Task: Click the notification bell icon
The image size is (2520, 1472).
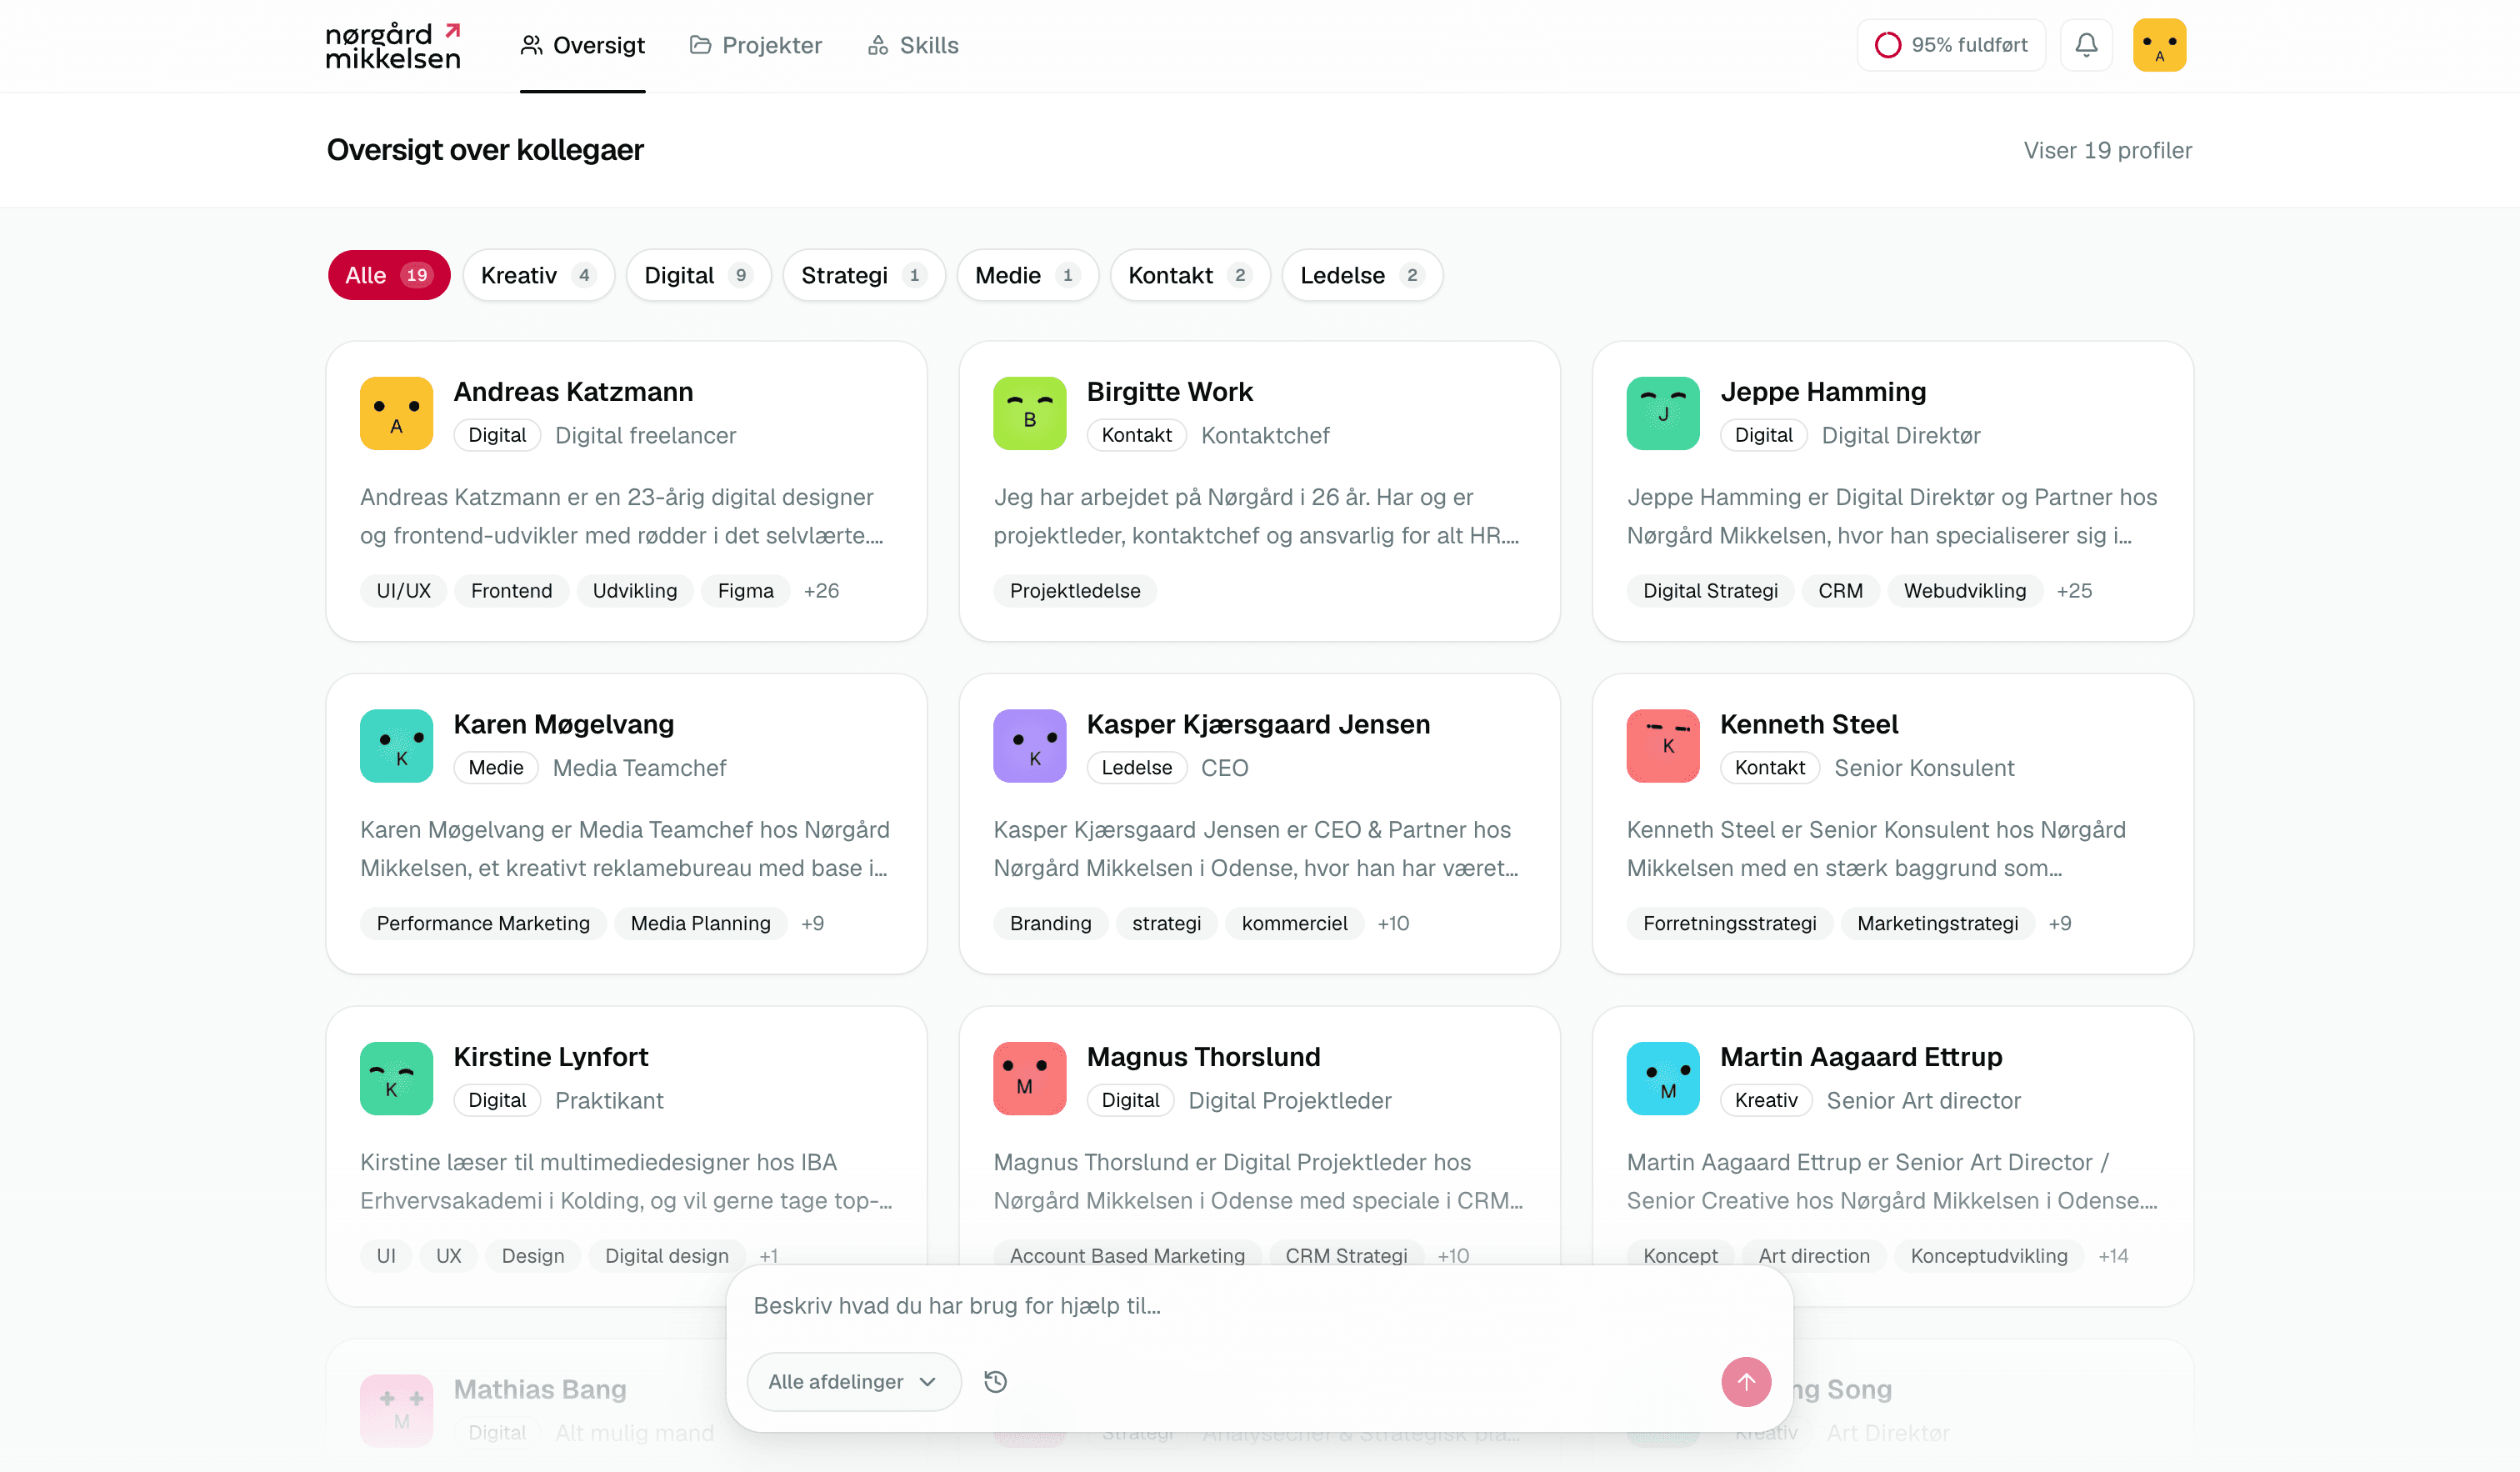Action: point(2086,45)
